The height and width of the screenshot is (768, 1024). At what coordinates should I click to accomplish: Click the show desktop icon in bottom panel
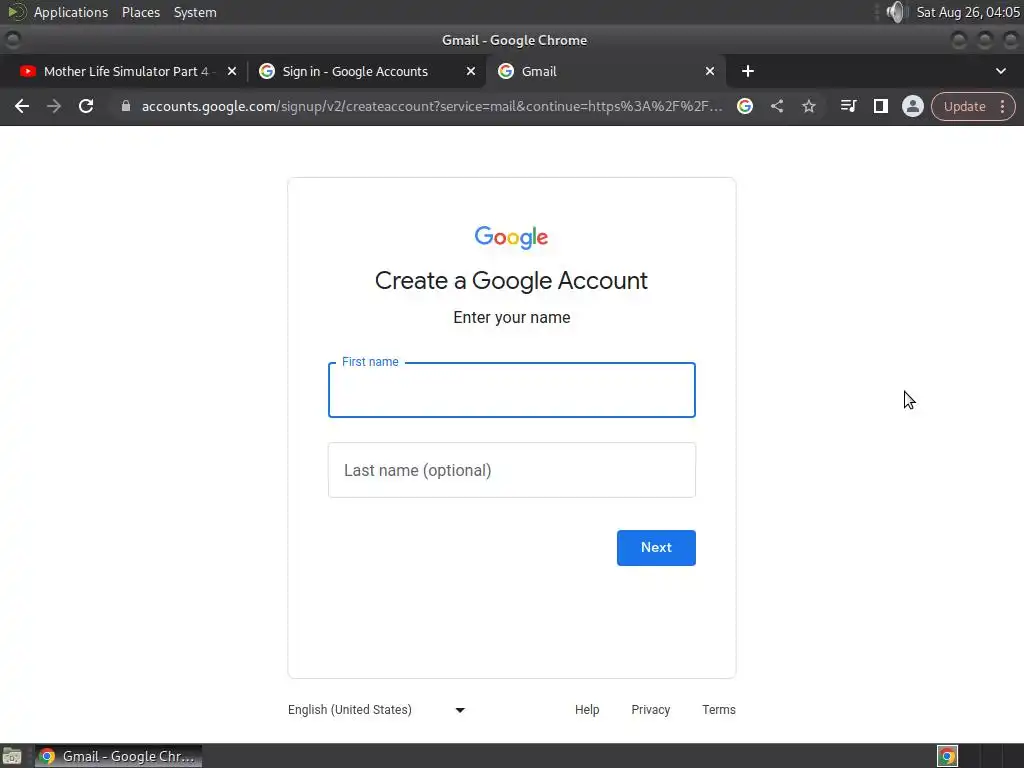(x=12, y=756)
